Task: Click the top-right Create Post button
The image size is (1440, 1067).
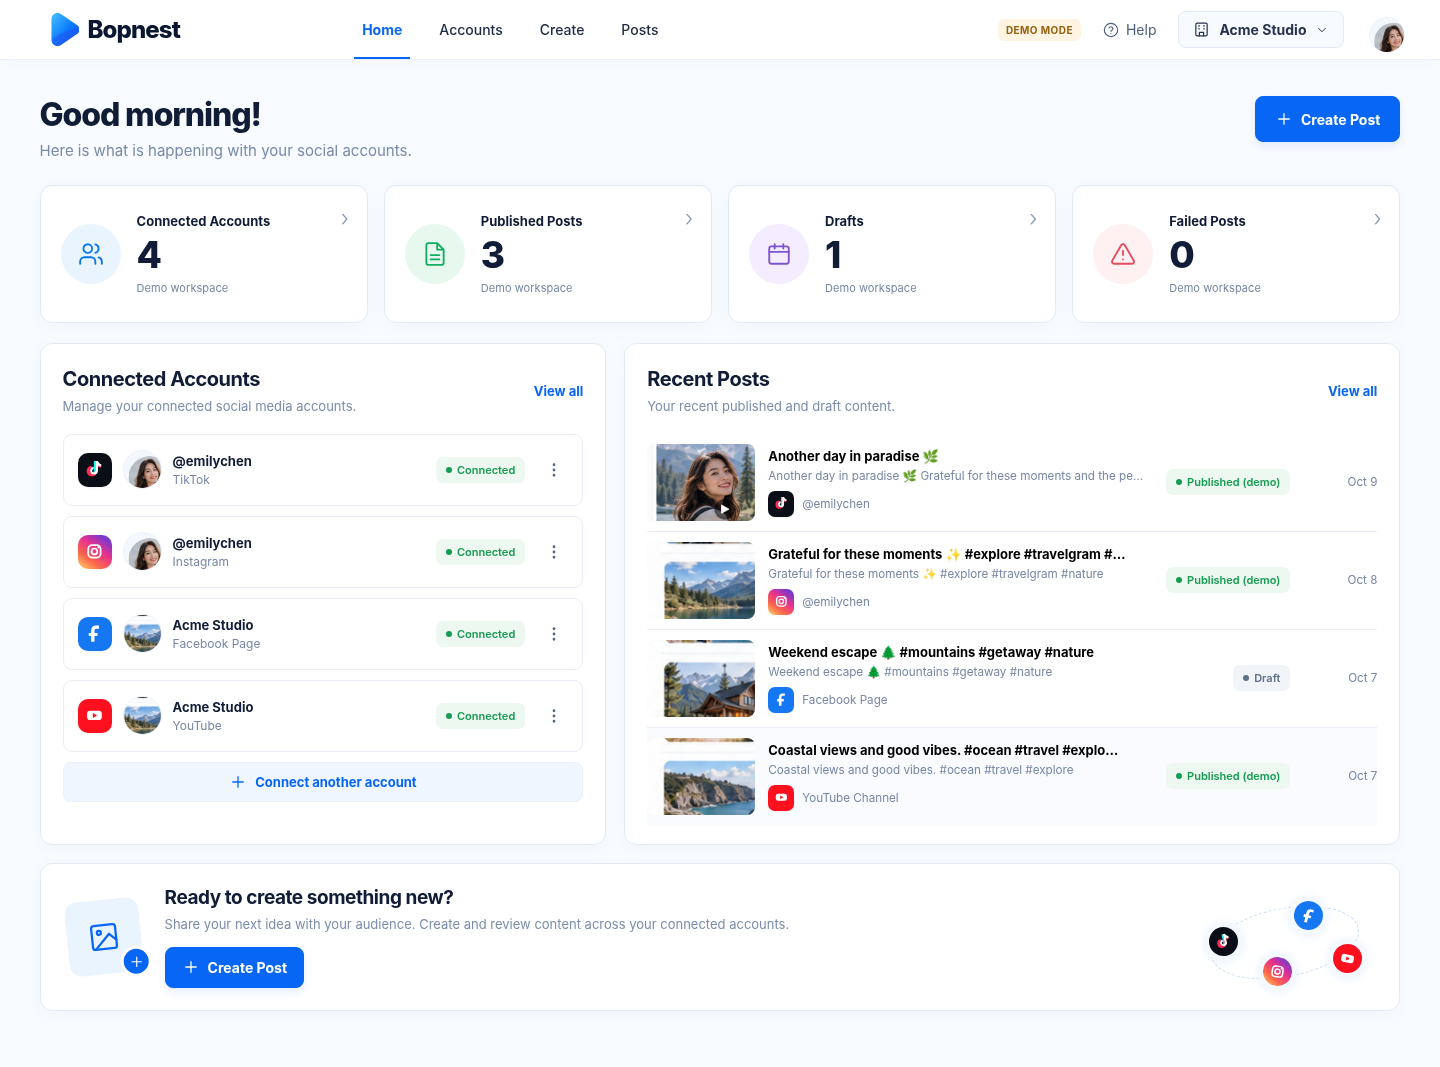Action: (1327, 119)
